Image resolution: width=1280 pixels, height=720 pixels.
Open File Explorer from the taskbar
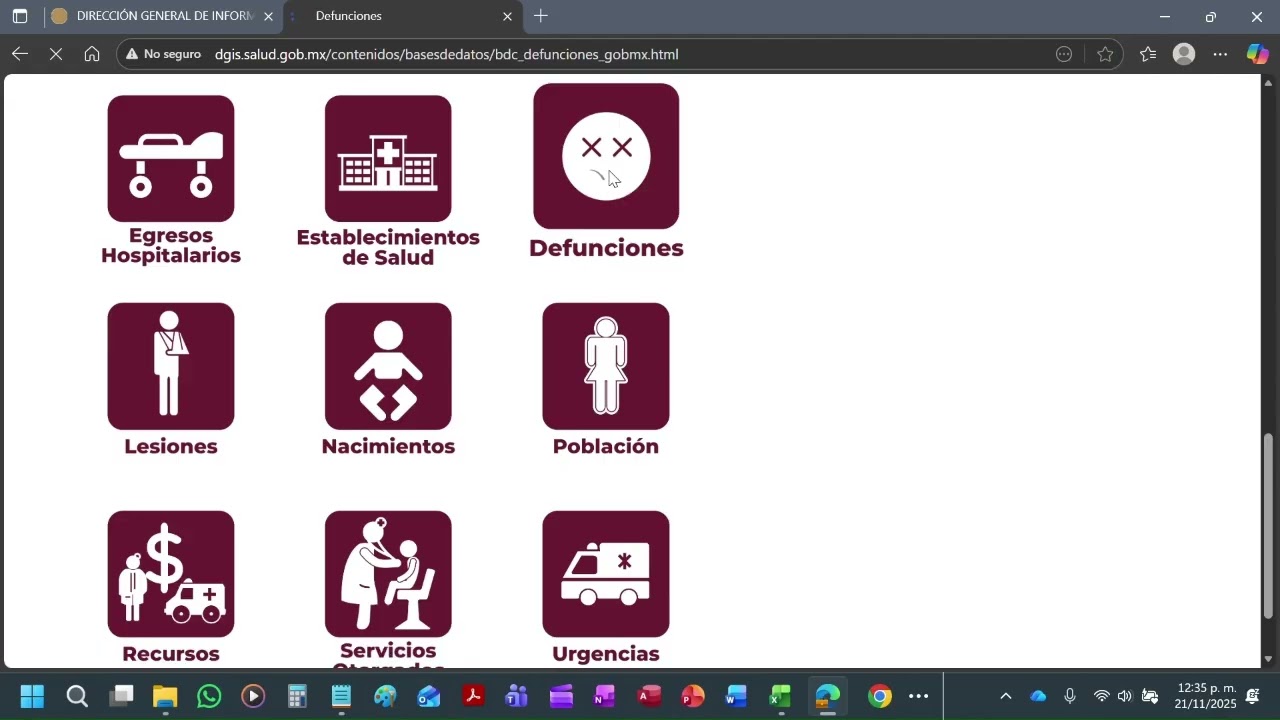pos(165,696)
